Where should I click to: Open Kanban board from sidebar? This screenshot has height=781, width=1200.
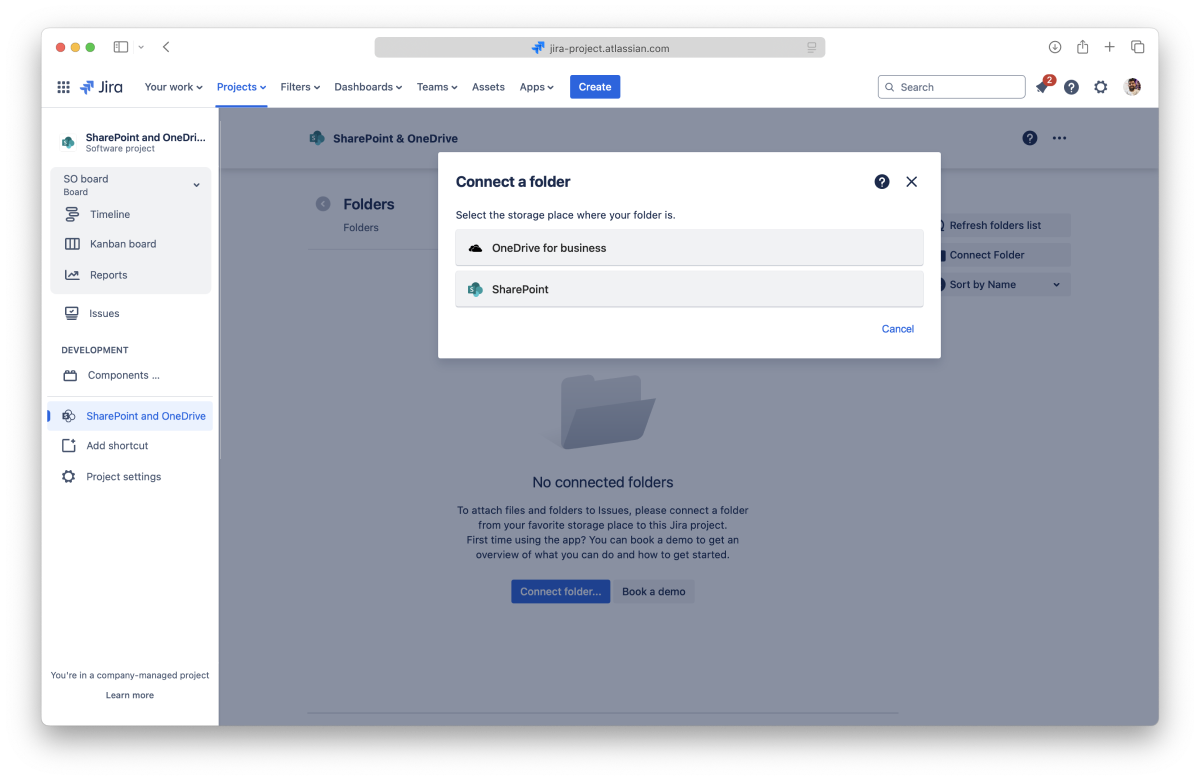(x=122, y=244)
